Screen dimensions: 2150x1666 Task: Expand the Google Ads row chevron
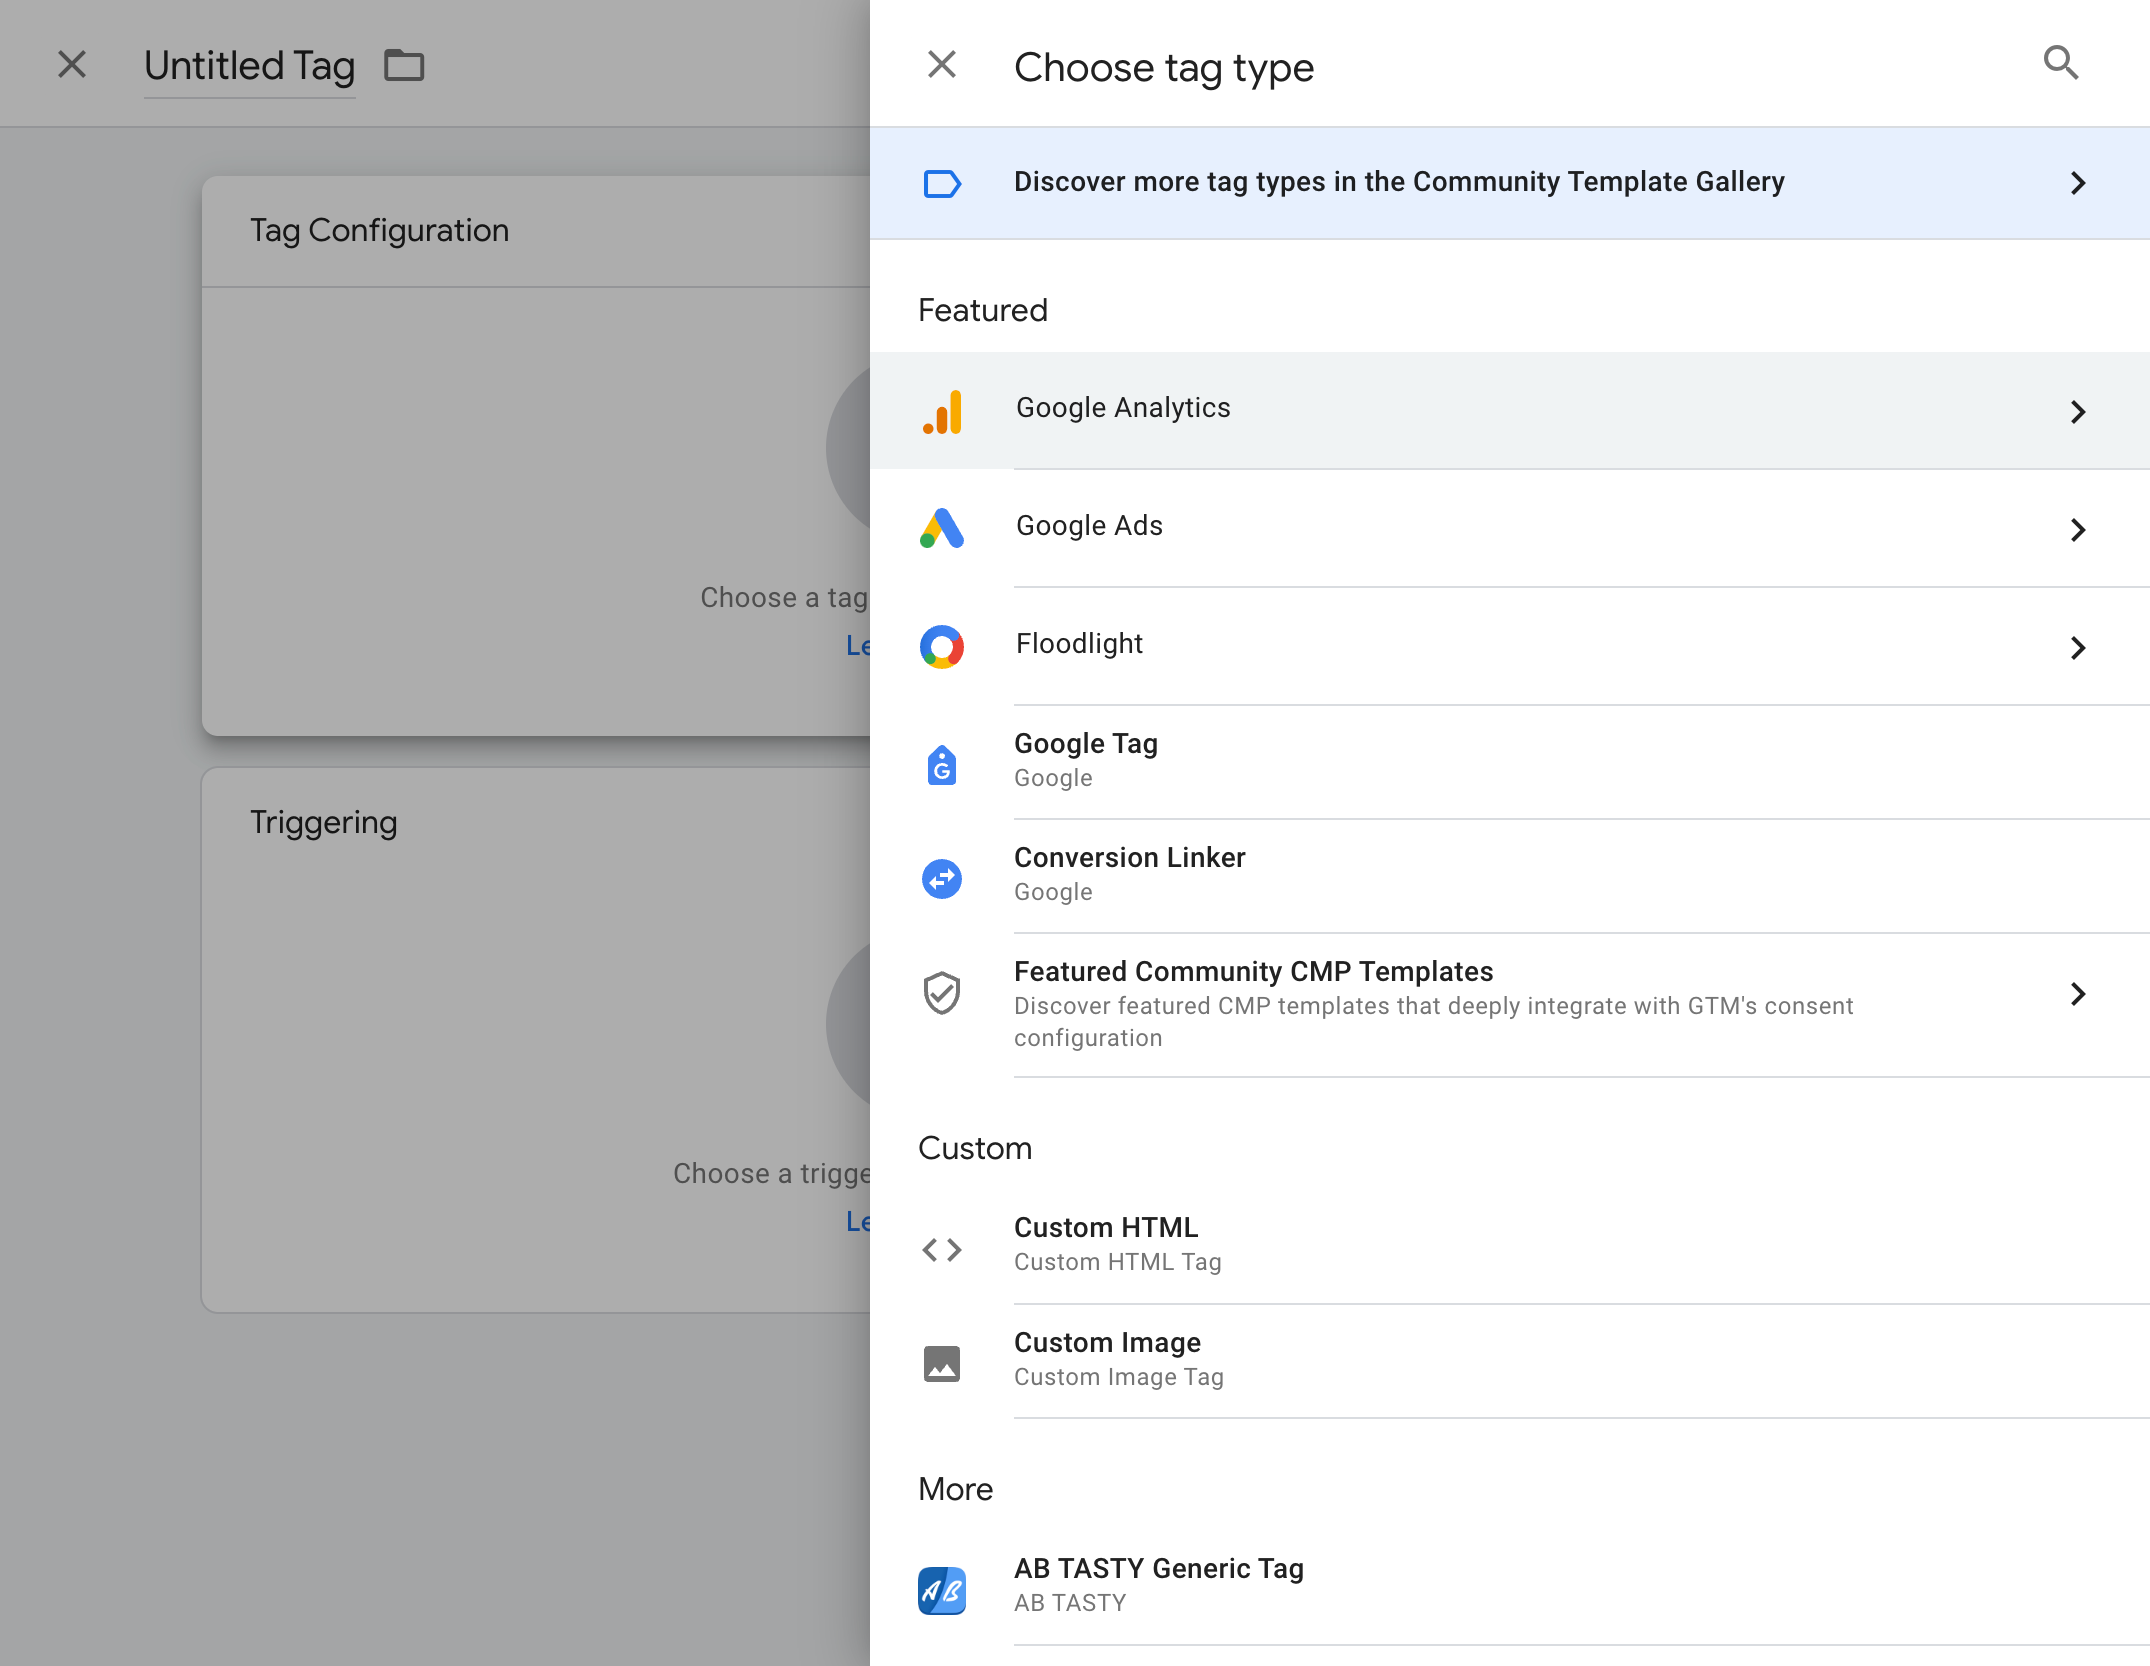[x=2078, y=530]
